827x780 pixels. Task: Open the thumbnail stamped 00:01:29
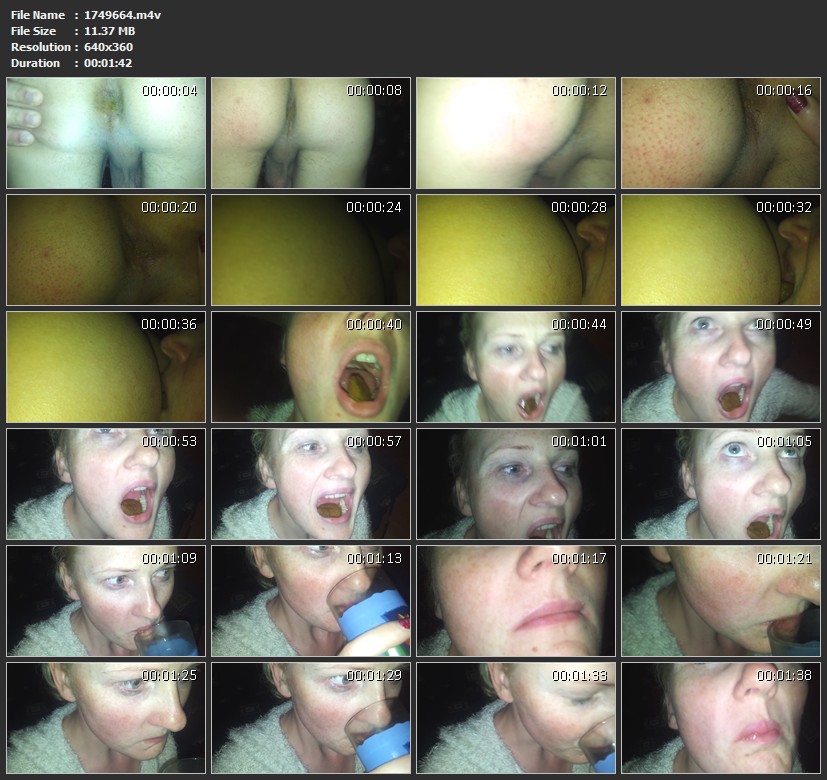[x=311, y=717]
